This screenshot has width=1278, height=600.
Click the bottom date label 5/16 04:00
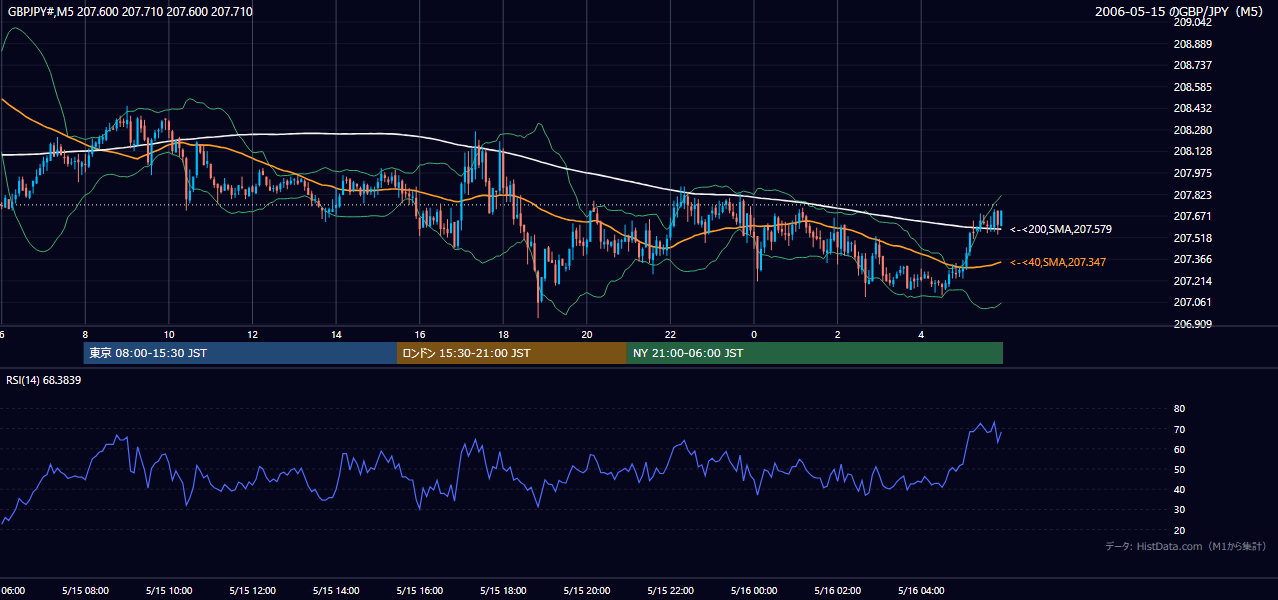[922, 590]
